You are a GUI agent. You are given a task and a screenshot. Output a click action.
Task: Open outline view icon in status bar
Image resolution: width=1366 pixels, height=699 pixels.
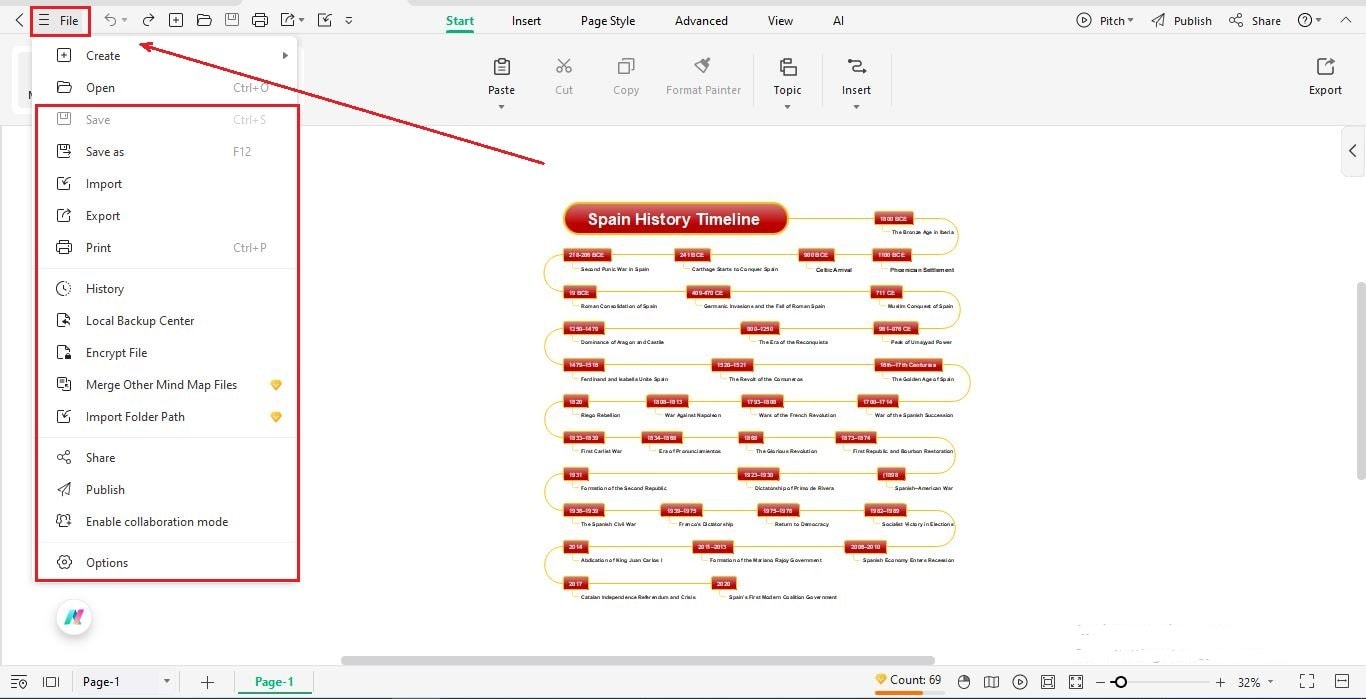20,681
